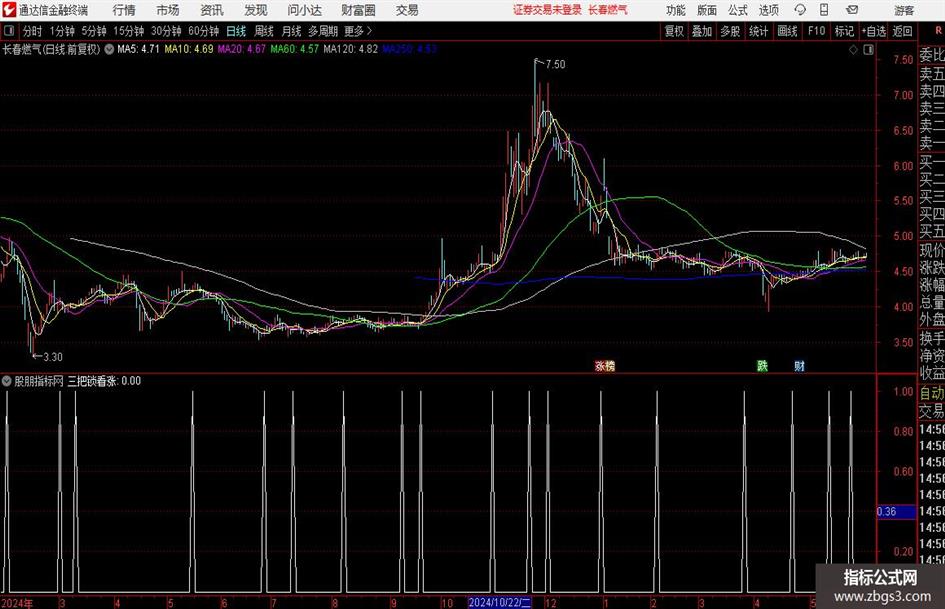The width and height of the screenshot is (945, 609).
Task: Click the 返回 back button
Action: pos(902,31)
